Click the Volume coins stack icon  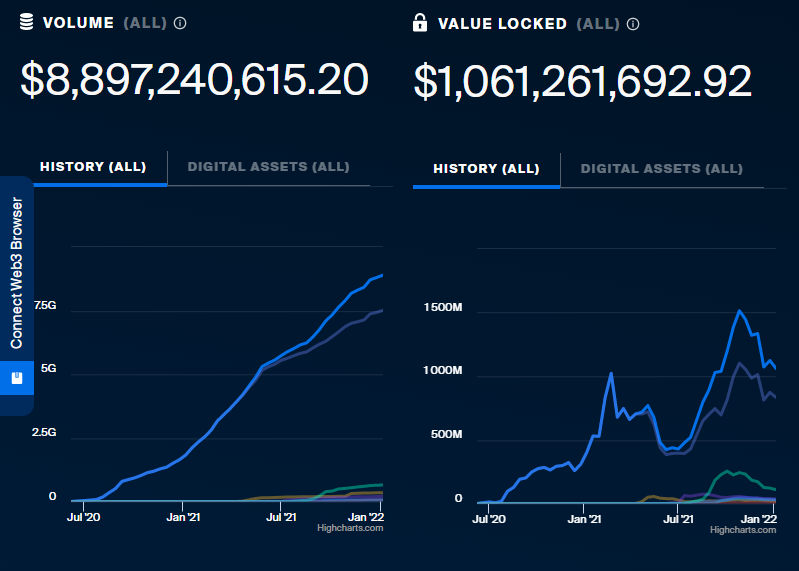[x=26, y=22]
